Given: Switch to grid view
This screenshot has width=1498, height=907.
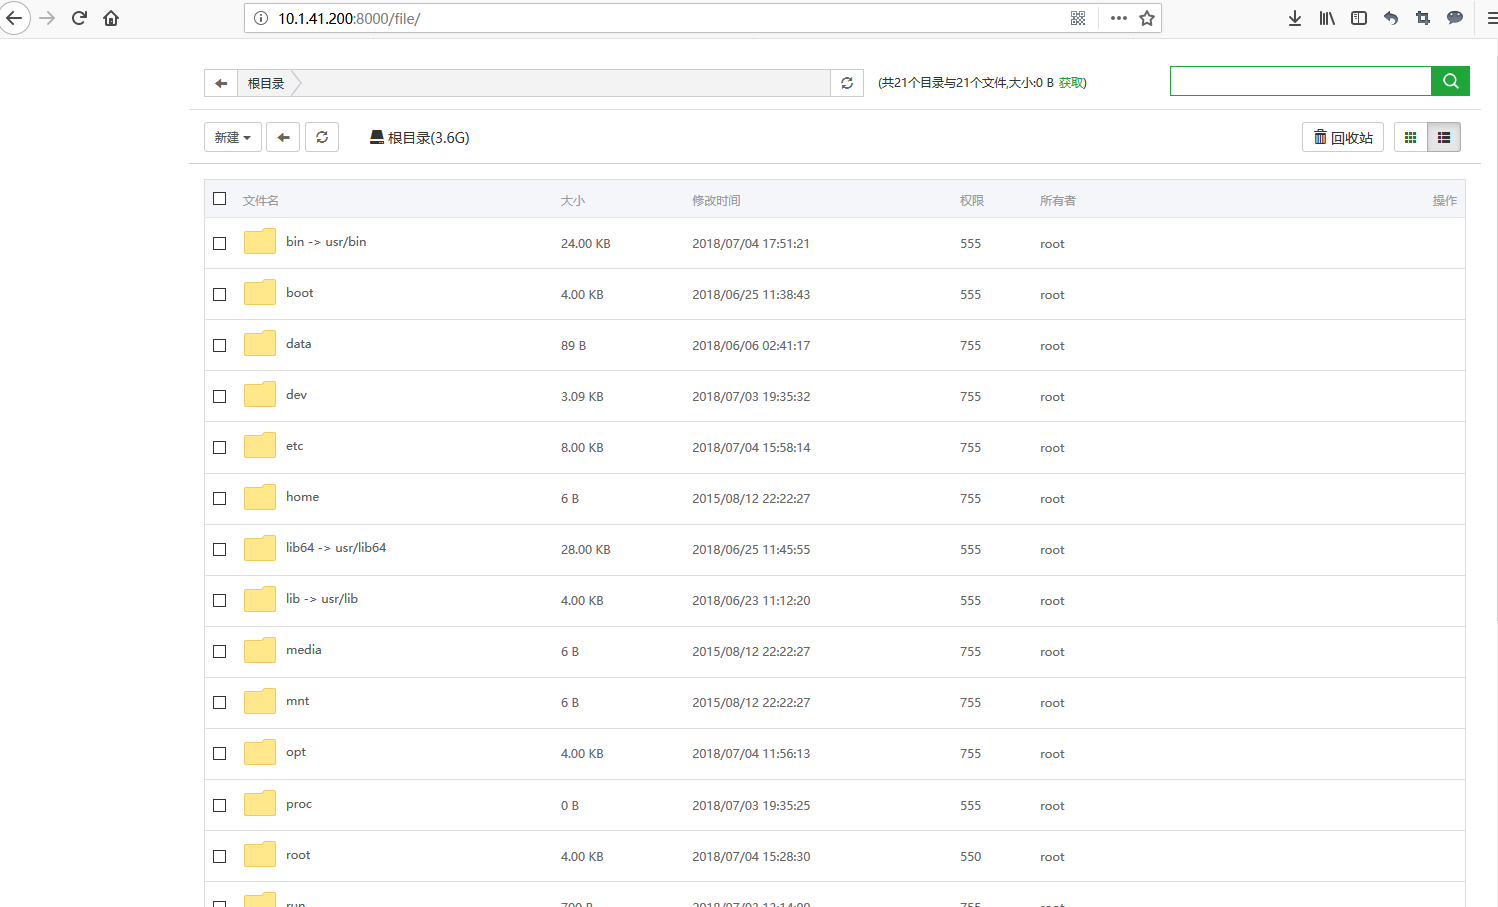Looking at the screenshot, I should 1410,137.
